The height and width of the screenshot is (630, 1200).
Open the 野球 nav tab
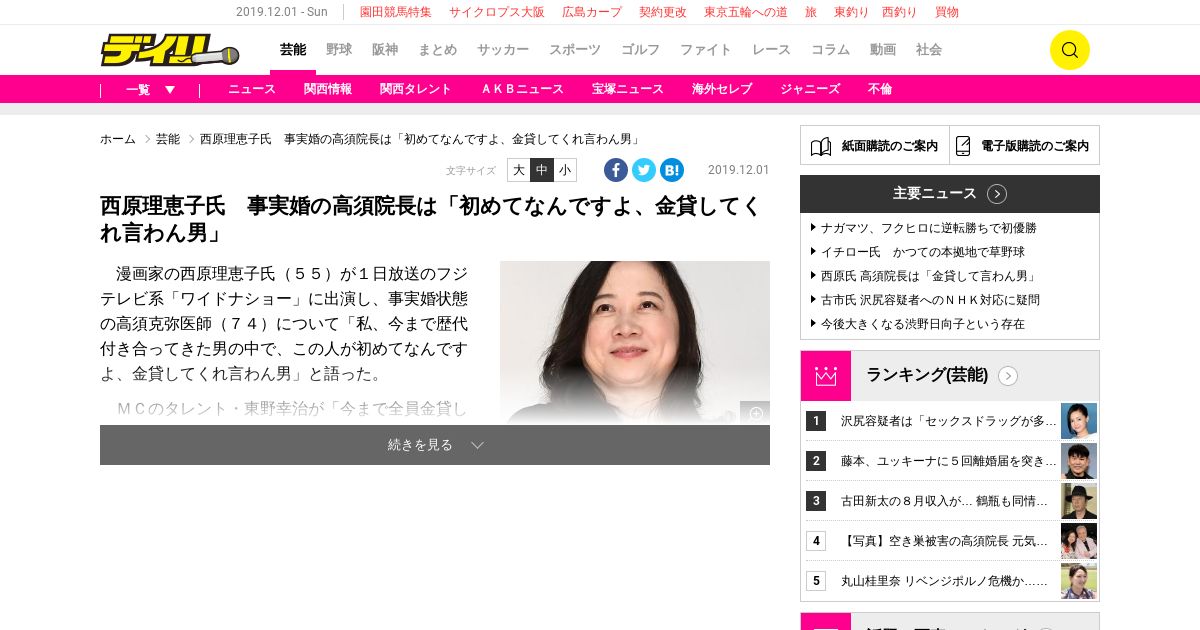pos(339,50)
